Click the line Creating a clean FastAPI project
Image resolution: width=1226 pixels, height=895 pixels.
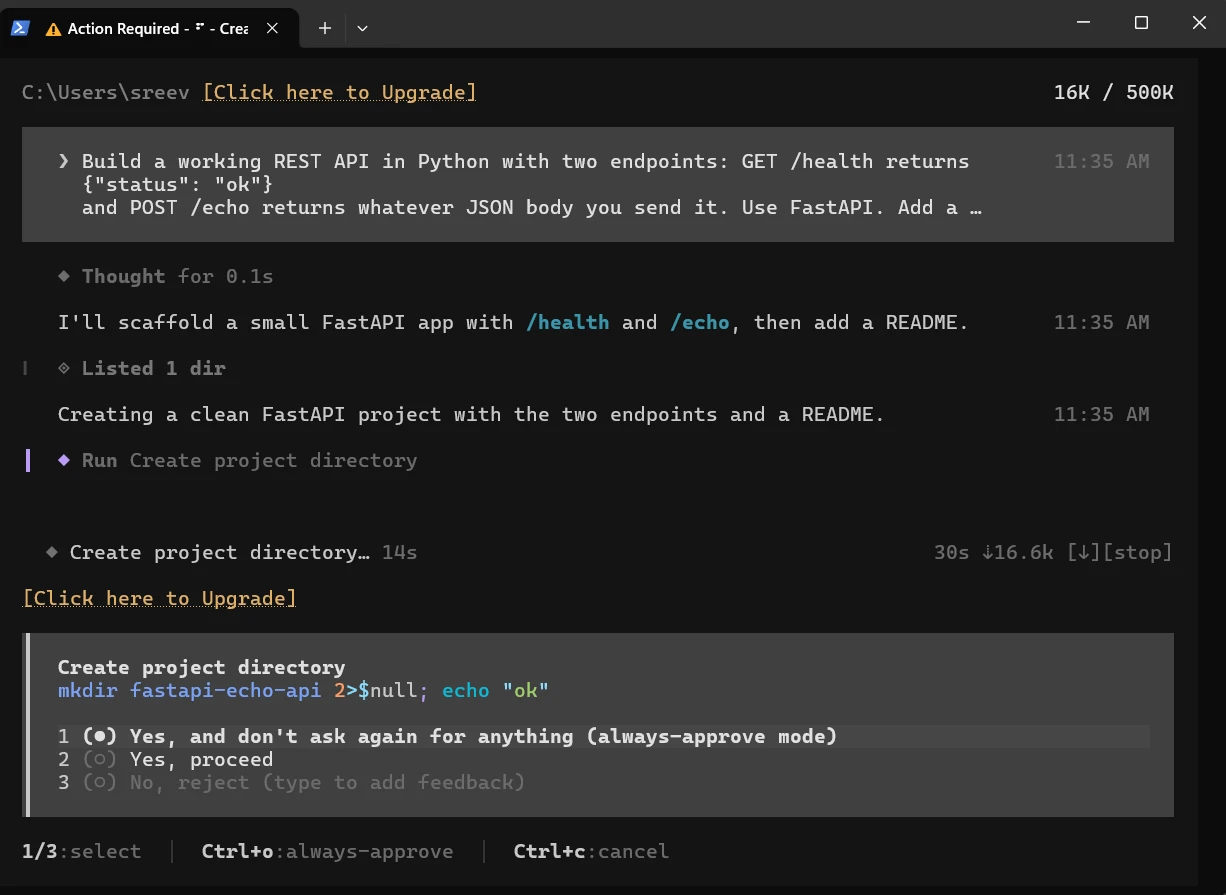(471, 414)
